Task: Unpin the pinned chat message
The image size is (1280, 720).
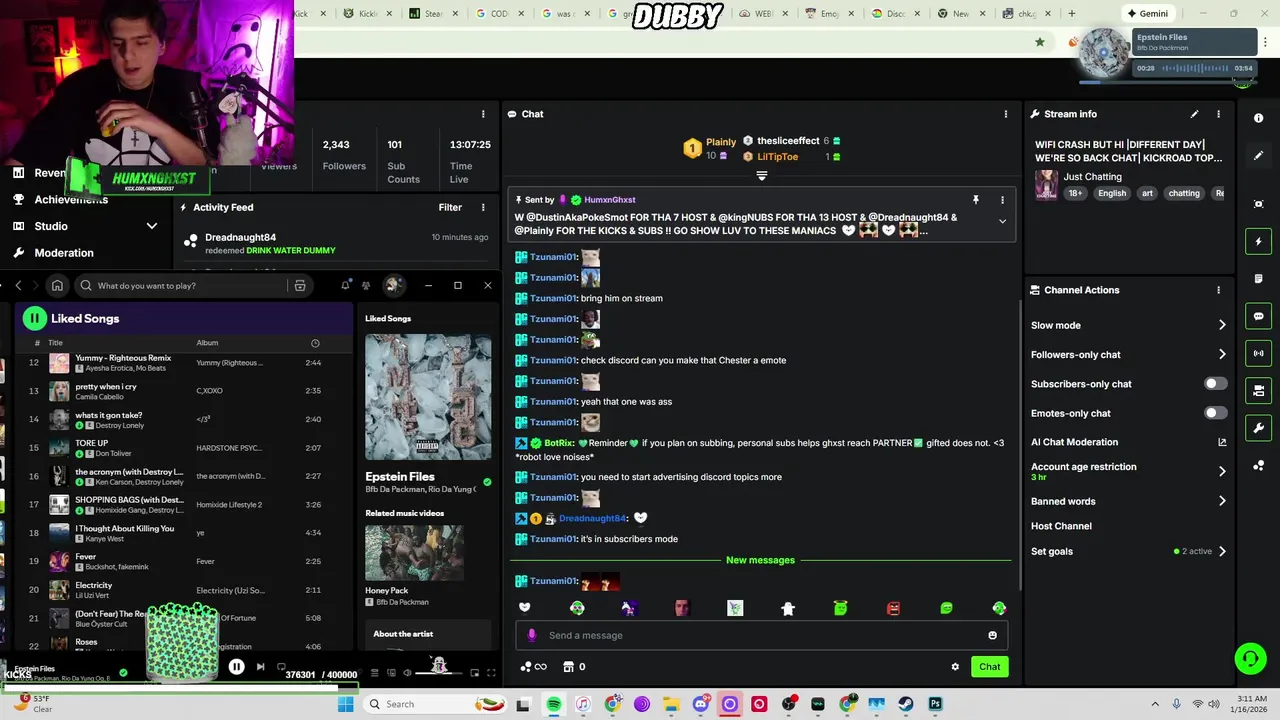Action: pyautogui.click(x=976, y=200)
